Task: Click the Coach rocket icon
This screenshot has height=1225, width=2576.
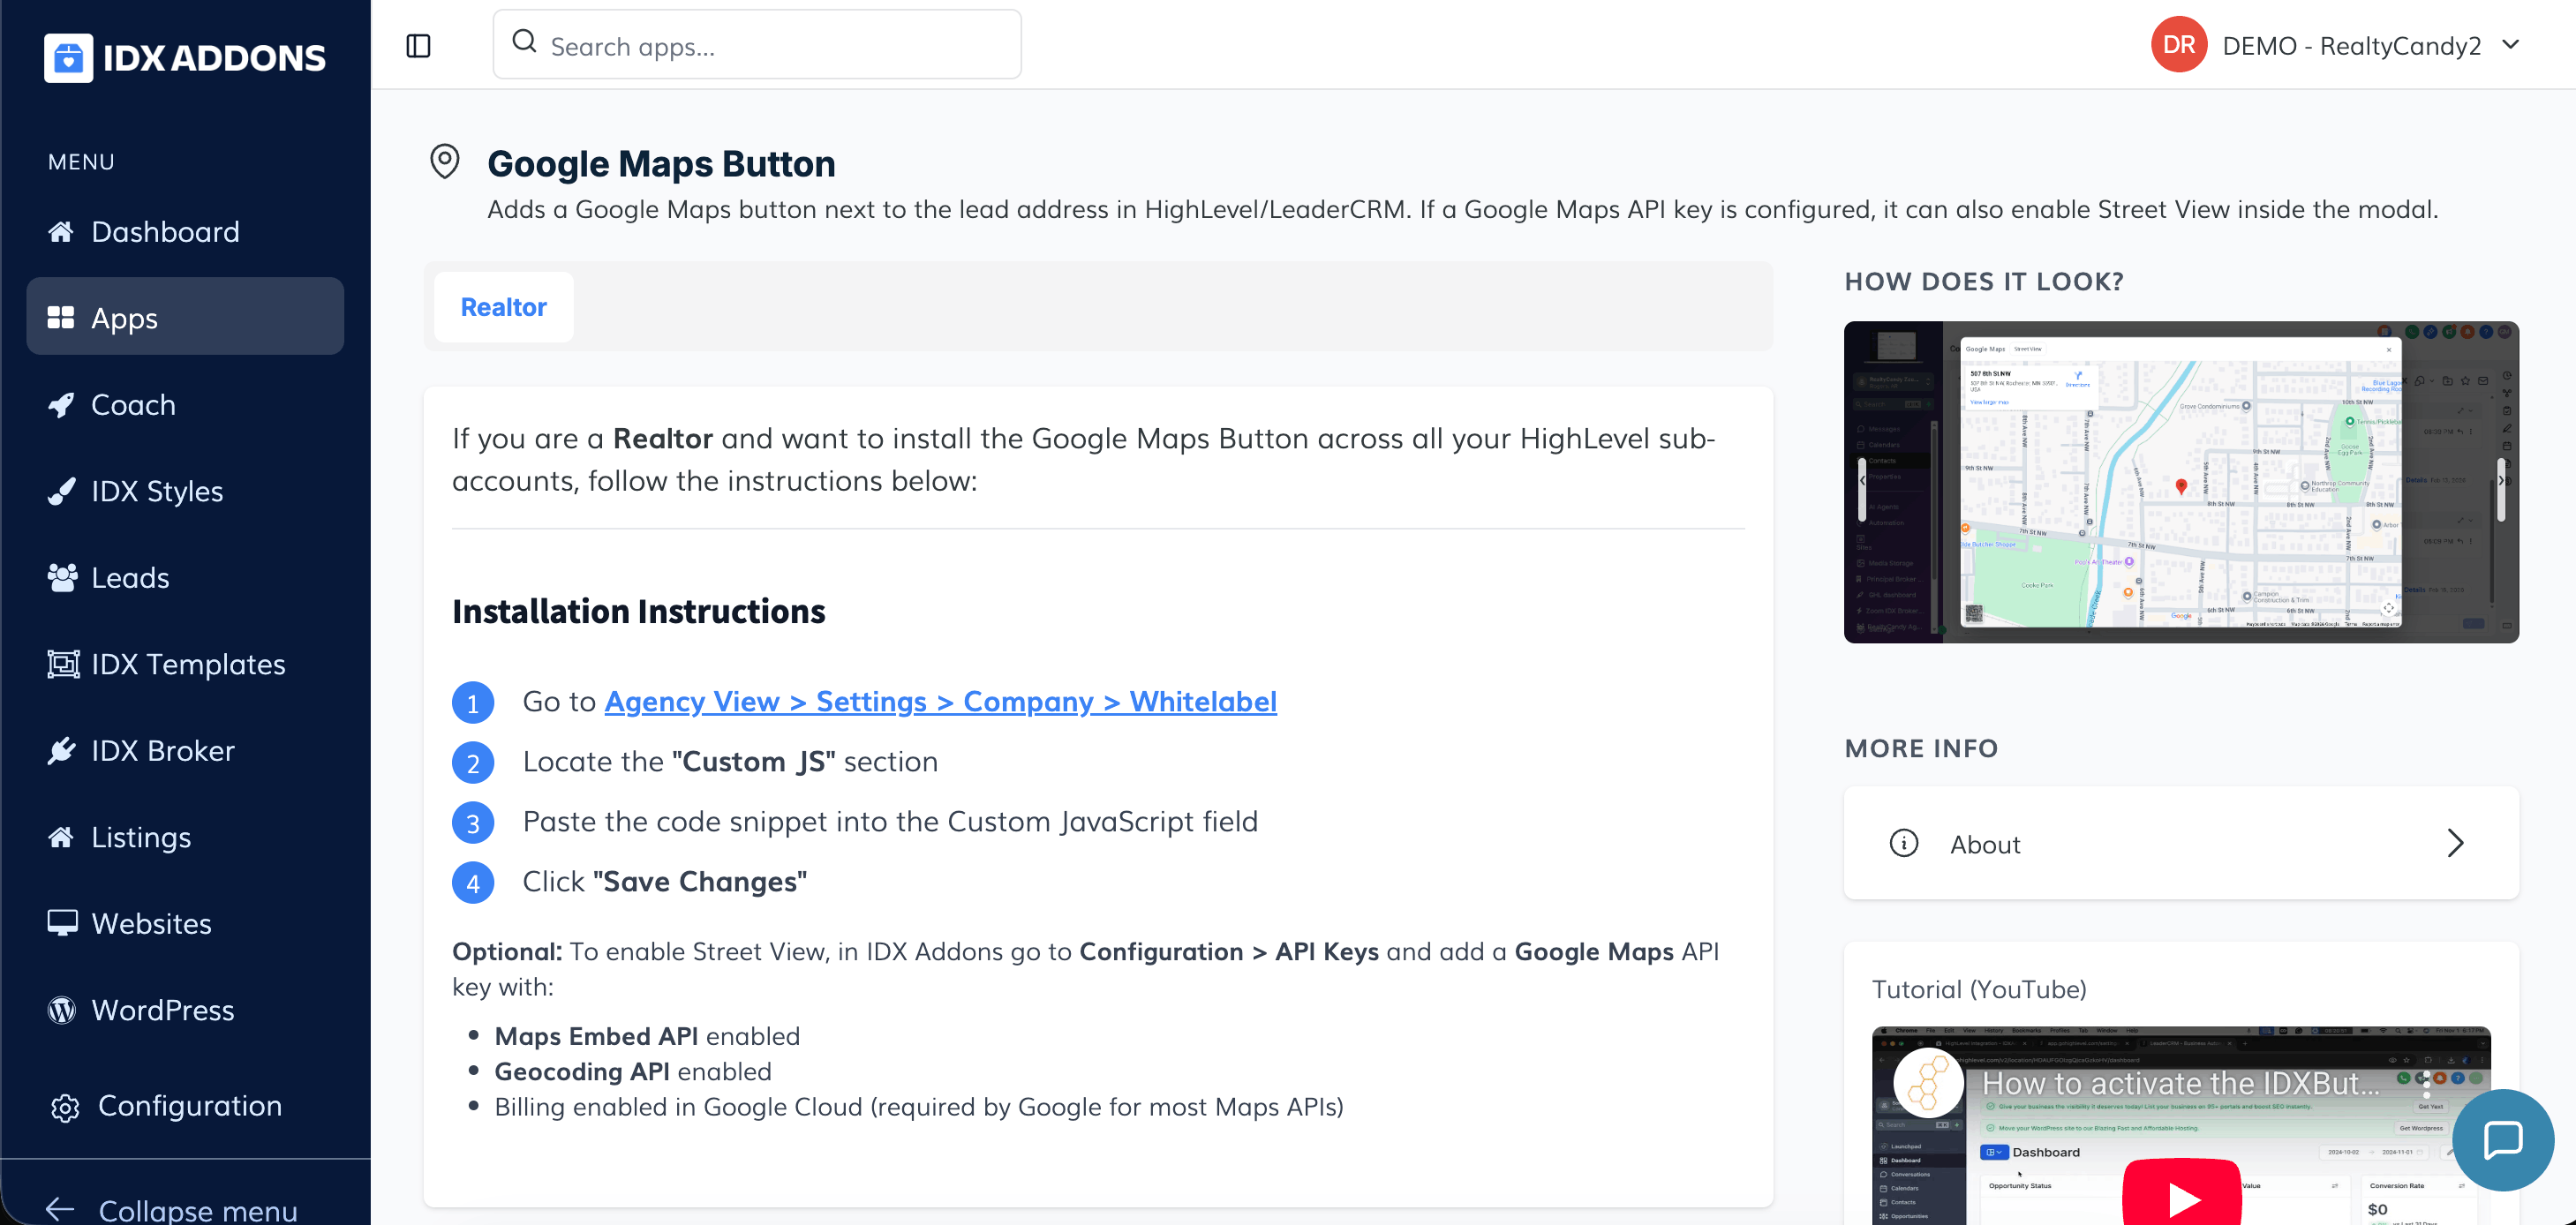Action: (61, 405)
